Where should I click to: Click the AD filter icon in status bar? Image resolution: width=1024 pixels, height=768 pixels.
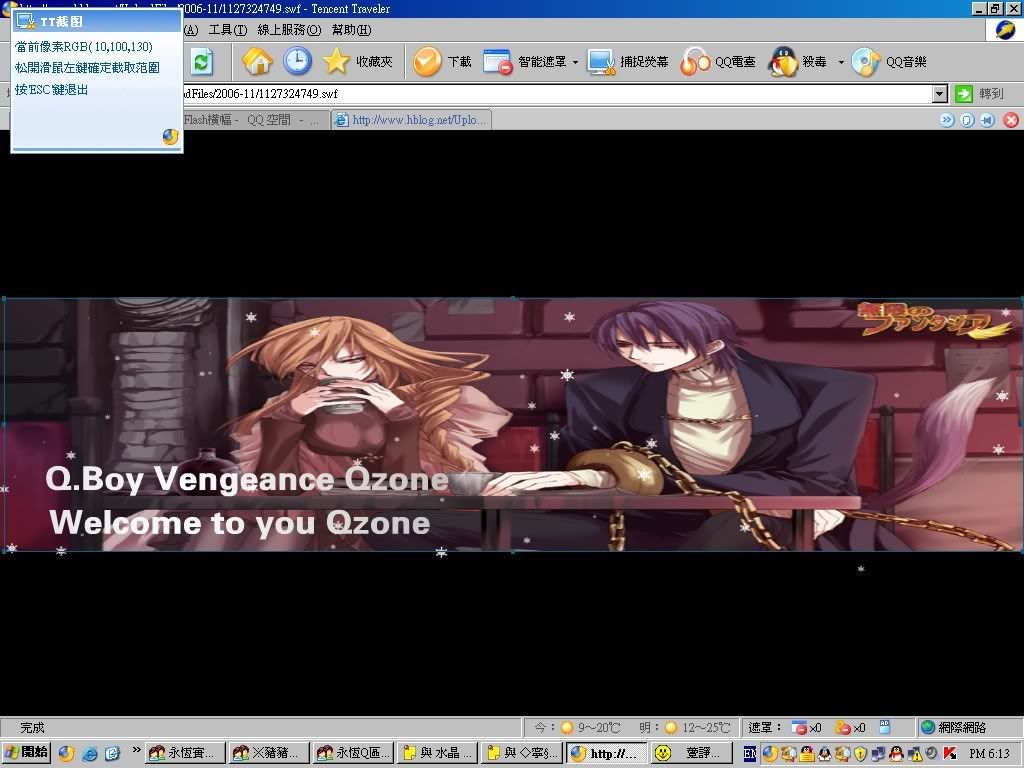pos(884,726)
